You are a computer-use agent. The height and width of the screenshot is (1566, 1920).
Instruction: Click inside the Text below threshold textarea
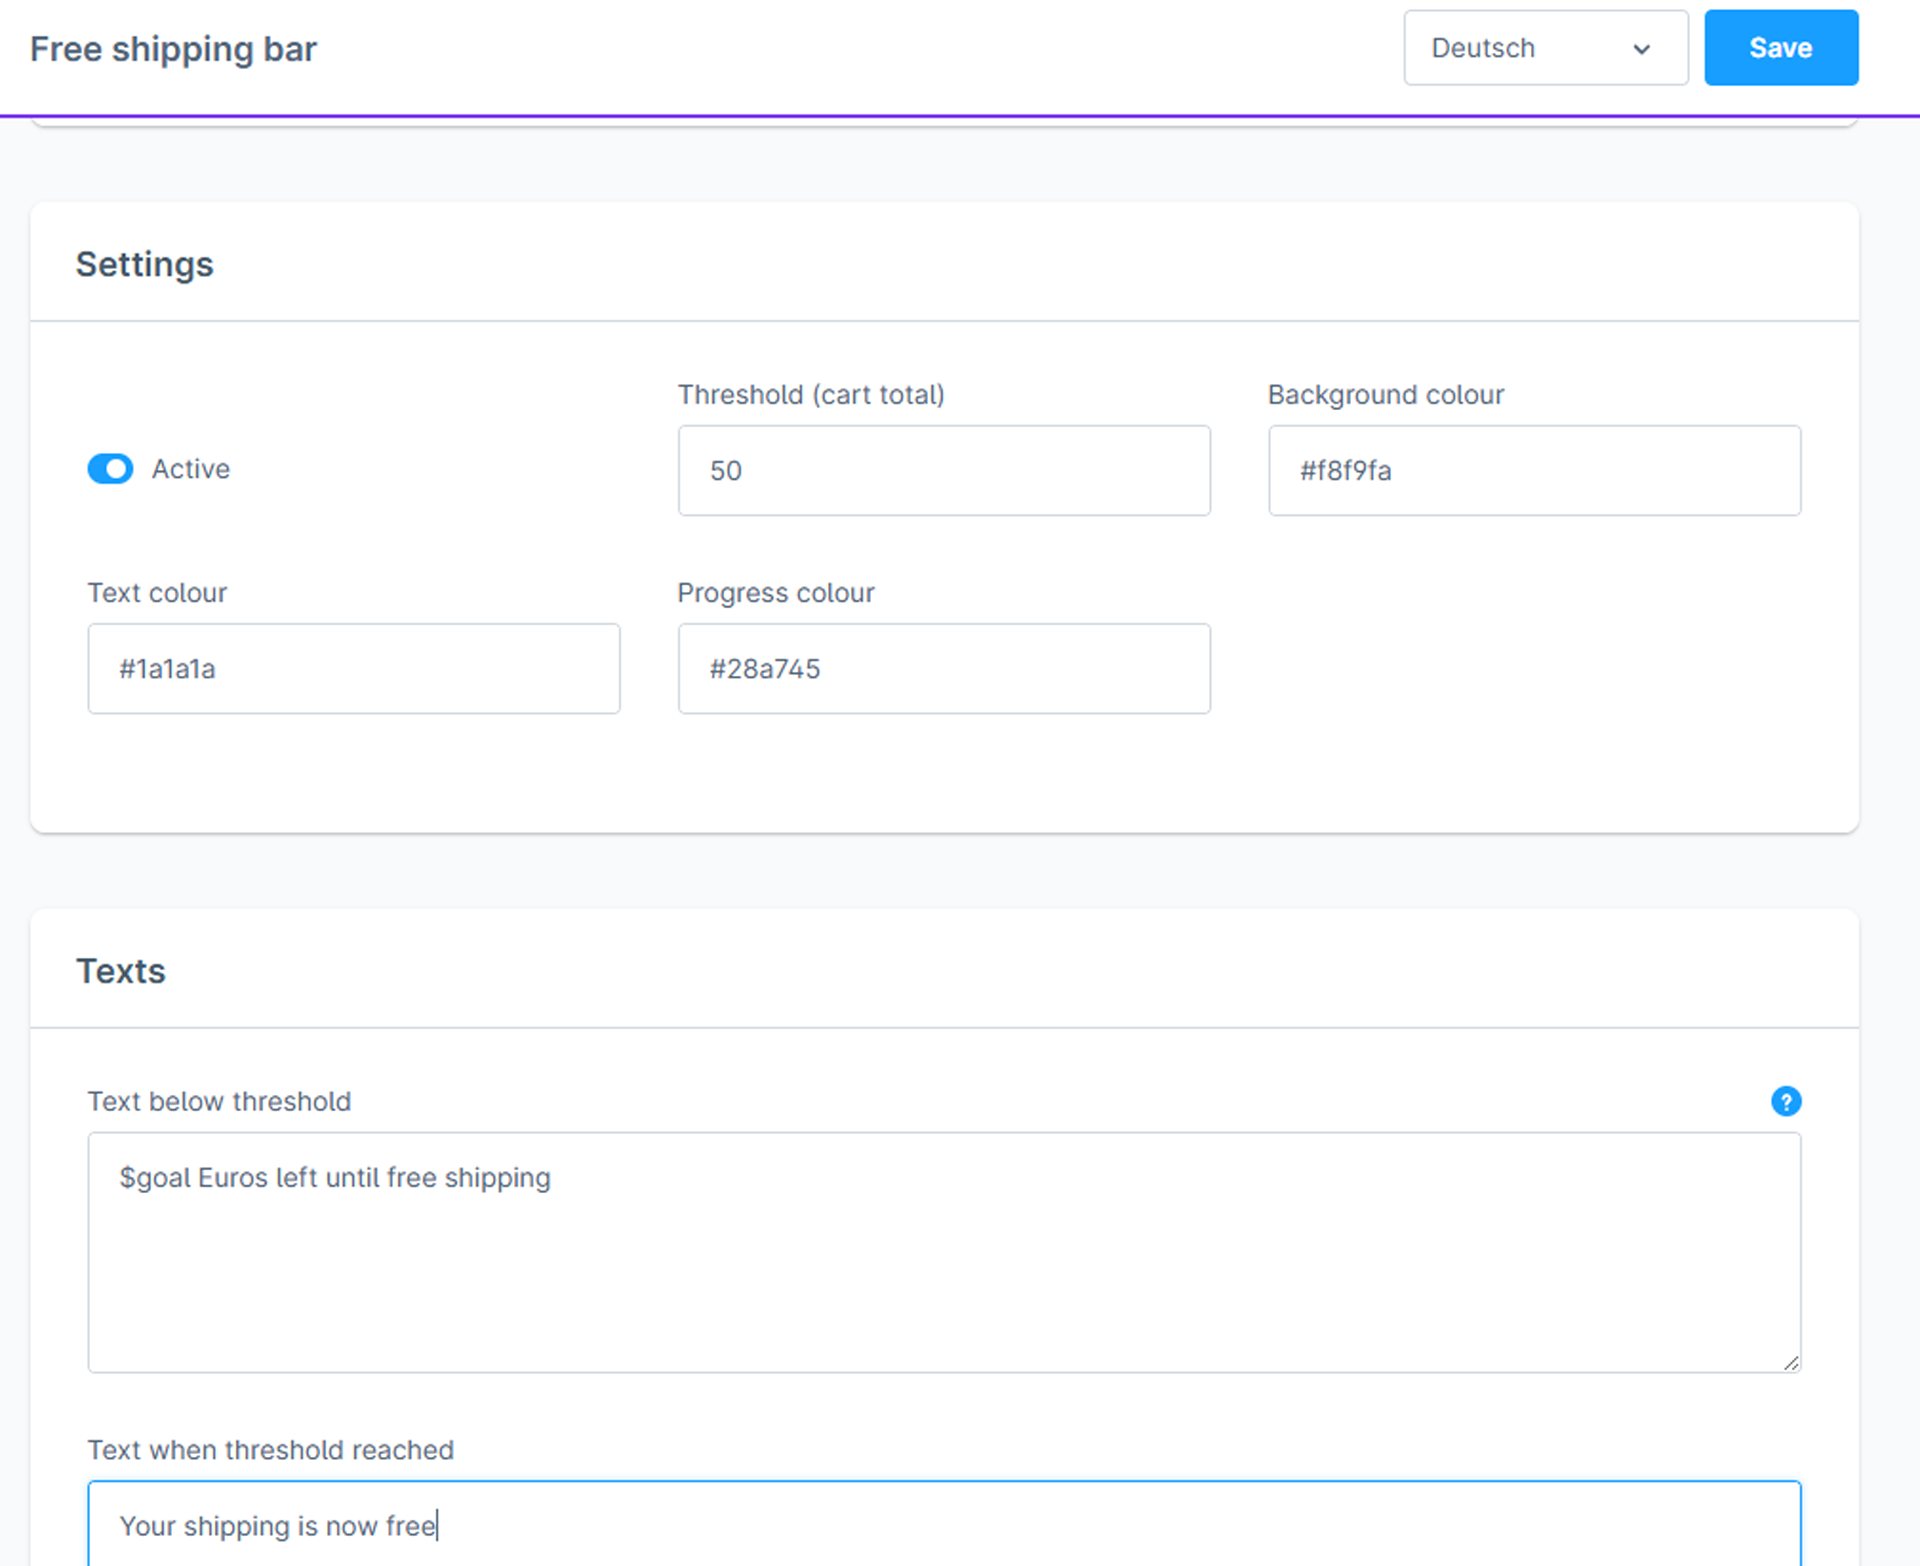[x=944, y=1252]
